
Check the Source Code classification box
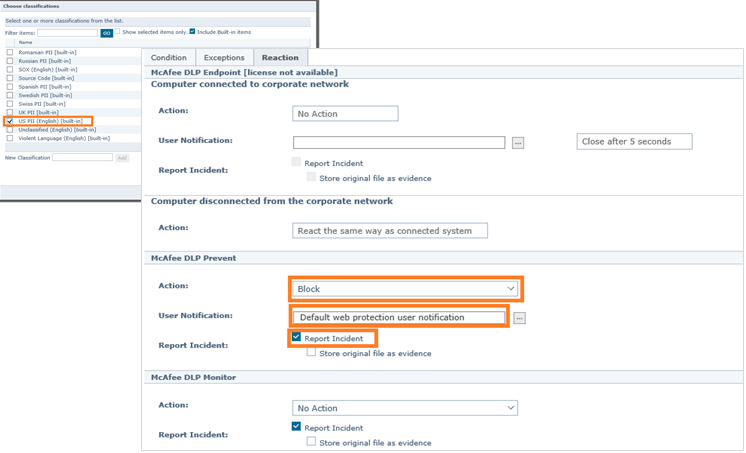point(10,78)
